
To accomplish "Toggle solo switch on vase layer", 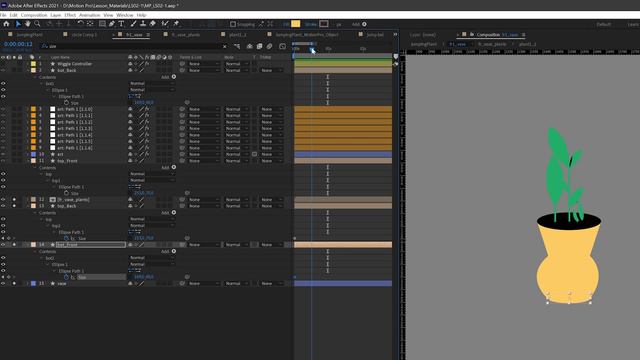I will click(14, 283).
